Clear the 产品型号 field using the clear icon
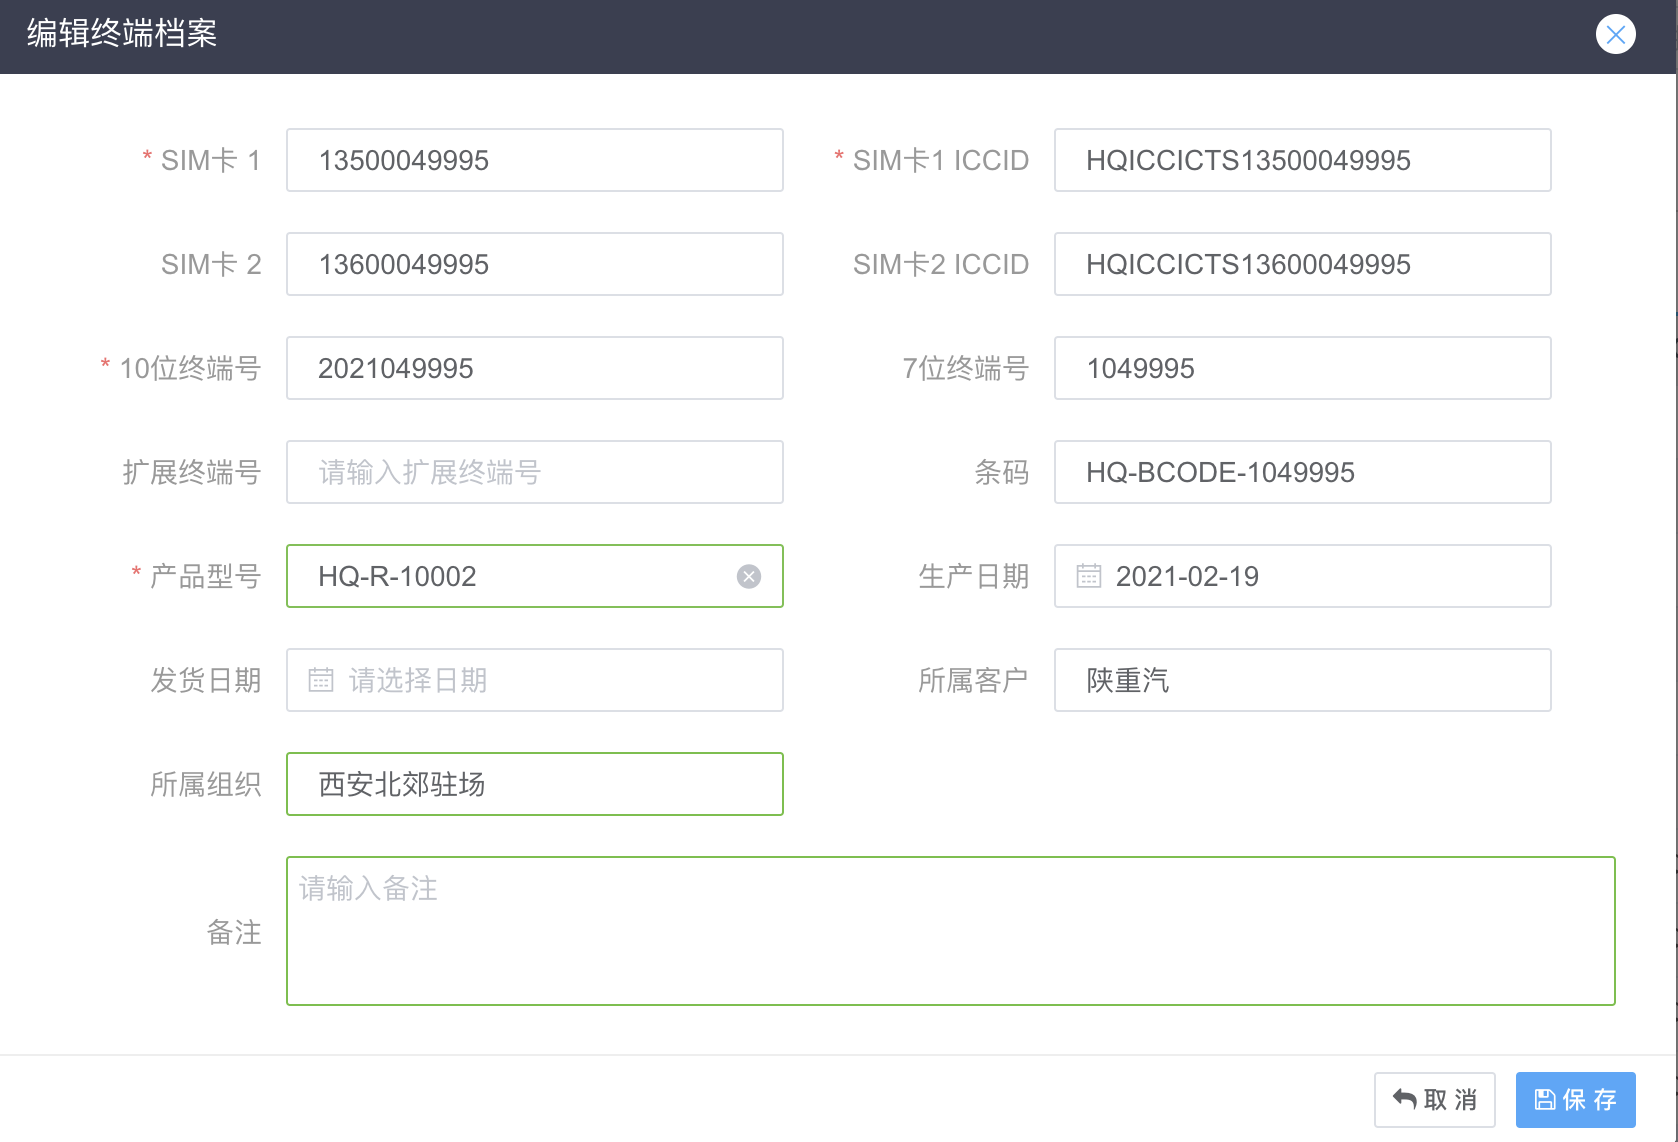 (x=749, y=576)
